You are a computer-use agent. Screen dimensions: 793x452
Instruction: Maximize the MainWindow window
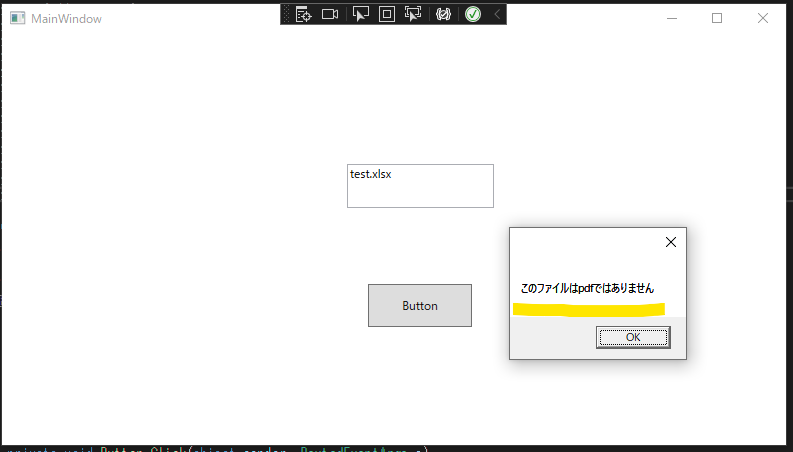click(x=717, y=18)
